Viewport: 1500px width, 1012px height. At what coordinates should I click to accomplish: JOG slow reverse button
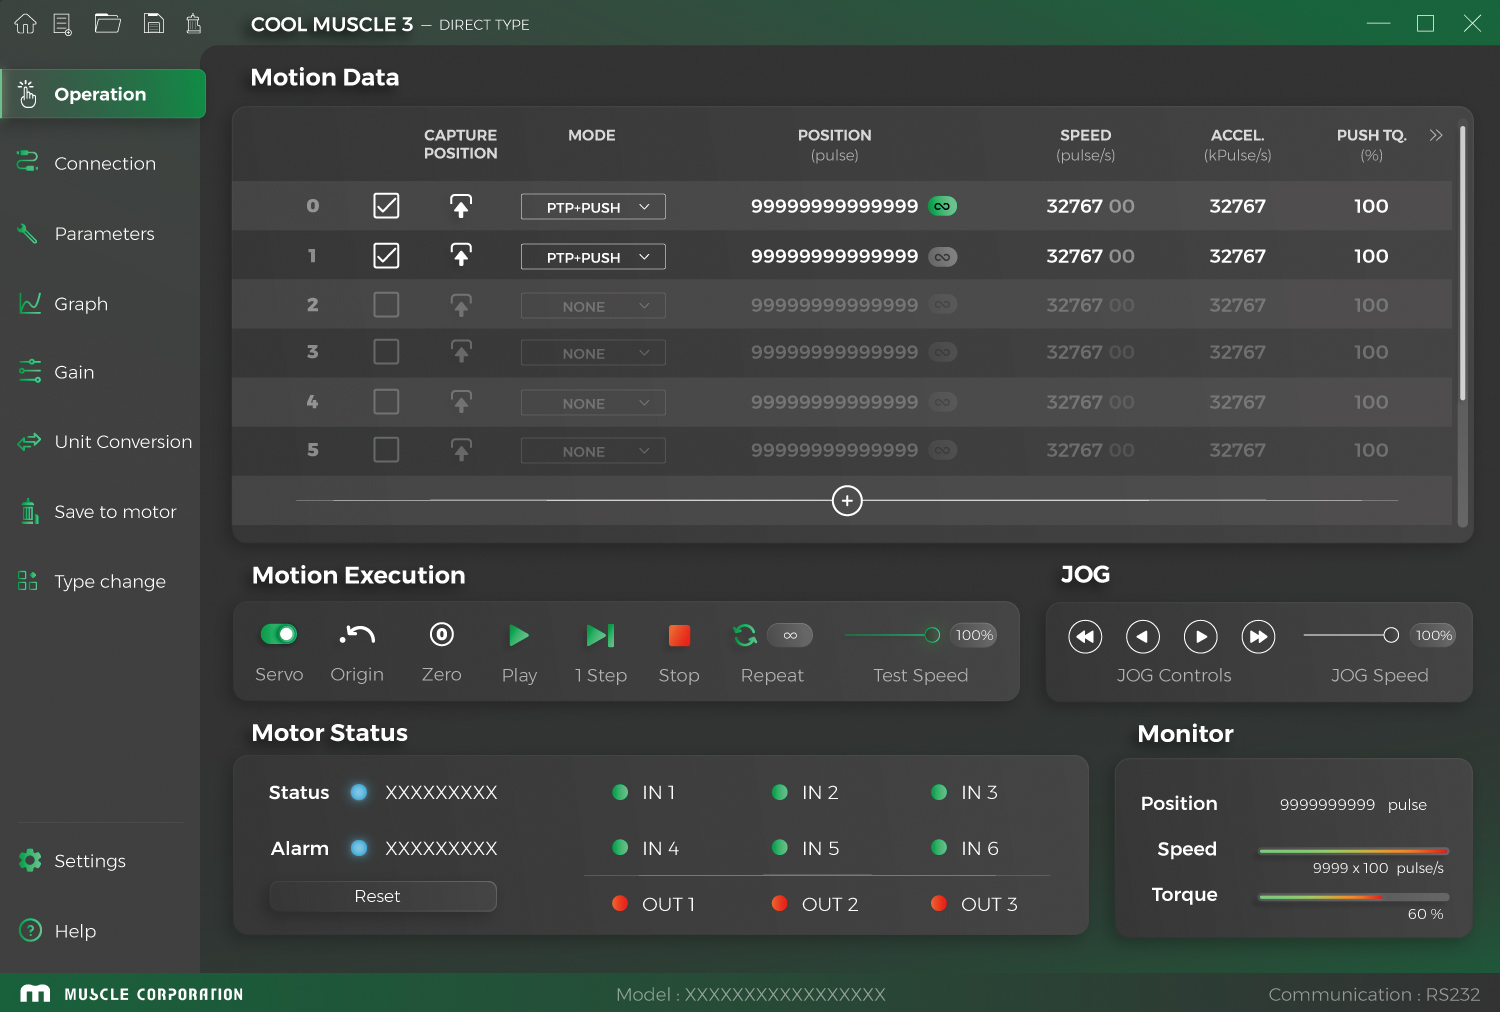(x=1143, y=636)
